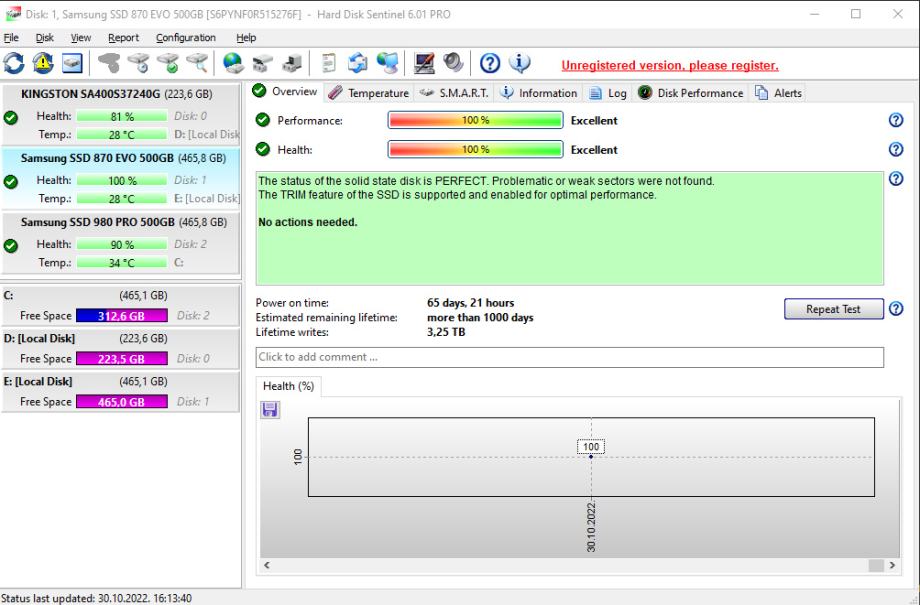The image size is (920, 605).
Task: Click the Repeat Test button
Action: 833,309
